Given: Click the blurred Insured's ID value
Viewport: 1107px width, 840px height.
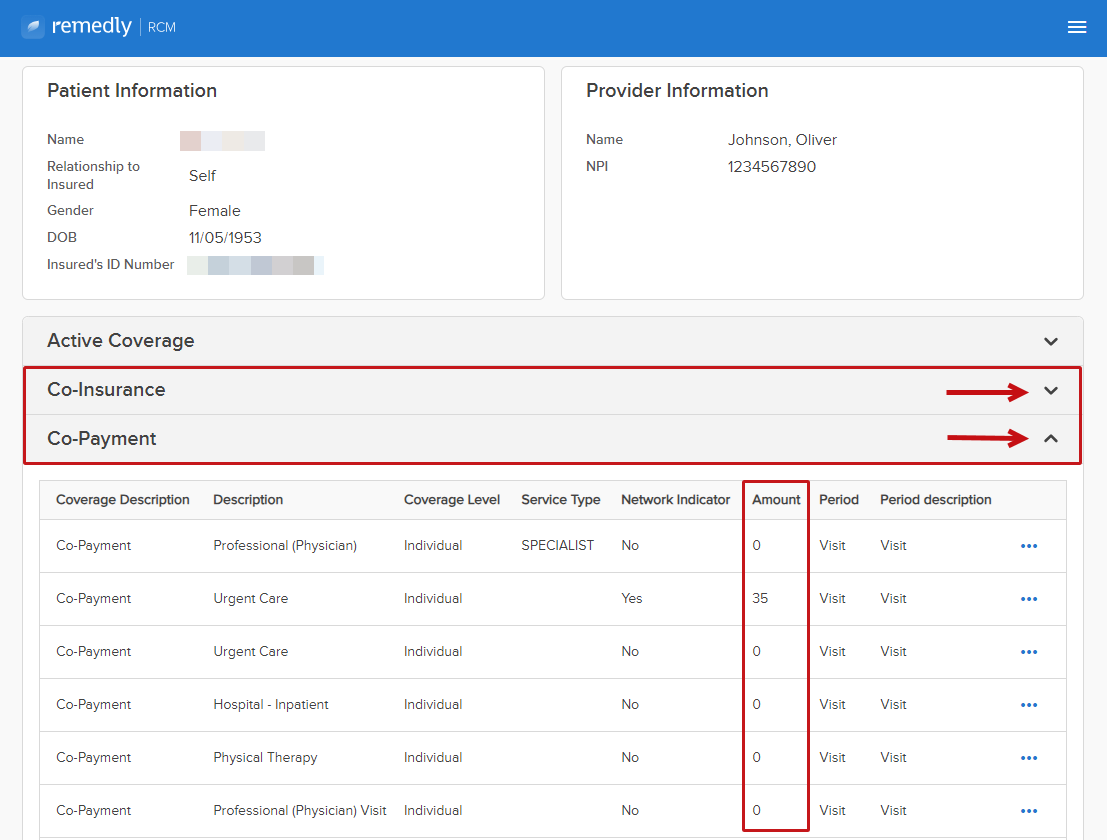Looking at the screenshot, I should point(256,265).
